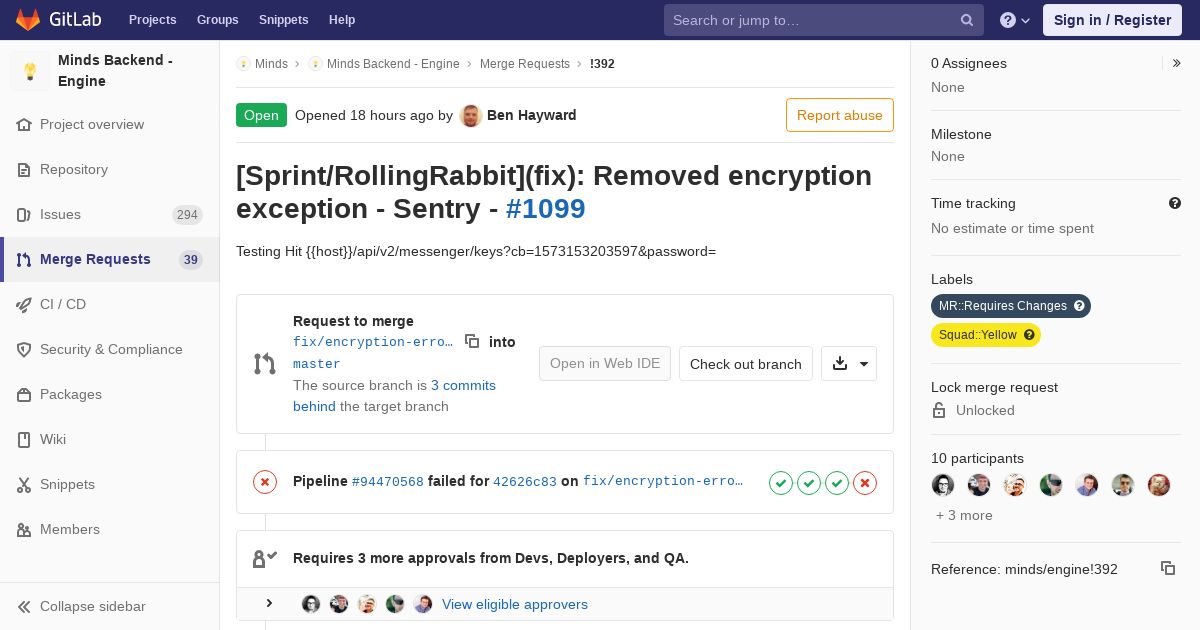Click the search magnifier icon
The width and height of the screenshot is (1200, 630).
[967, 20]
